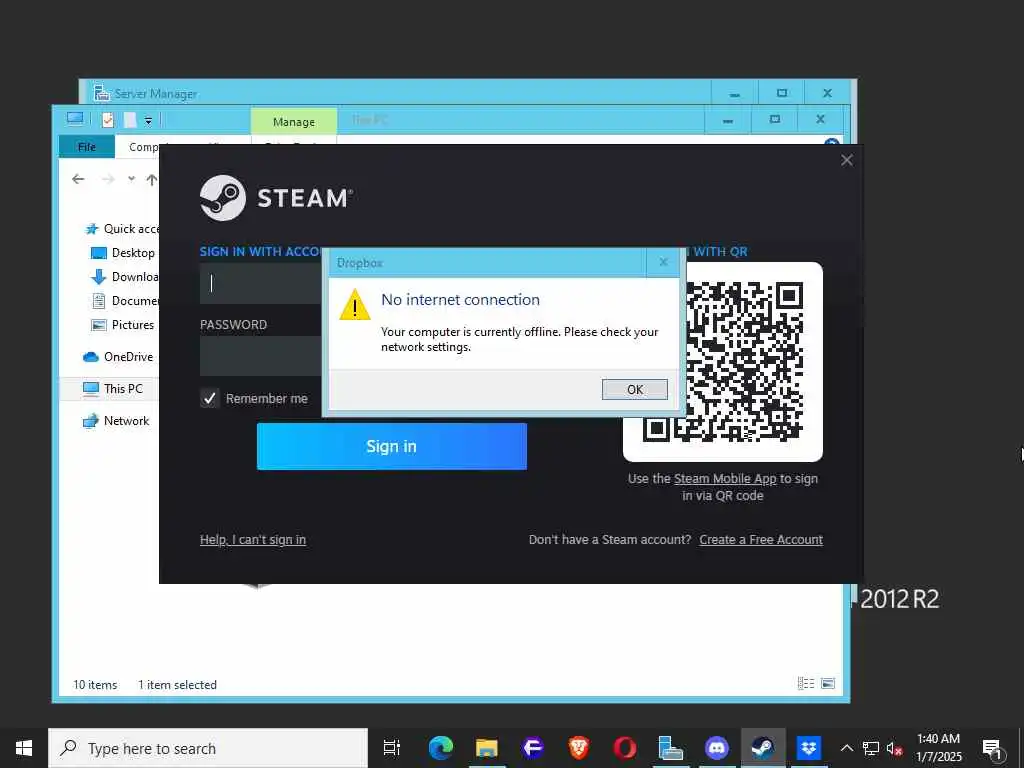Open the Create a Free Account link
Screen dimensions: 1024x768
[x=761, y=539]
